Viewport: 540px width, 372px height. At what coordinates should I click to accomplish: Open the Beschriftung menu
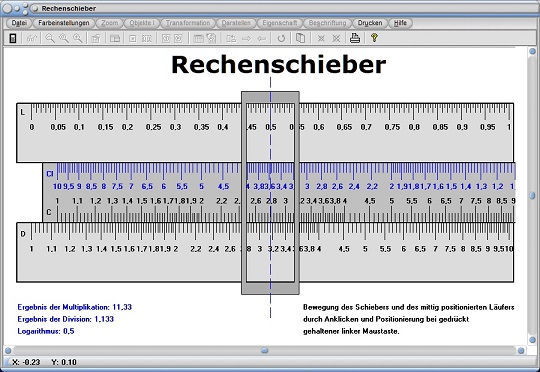(327, 23)
